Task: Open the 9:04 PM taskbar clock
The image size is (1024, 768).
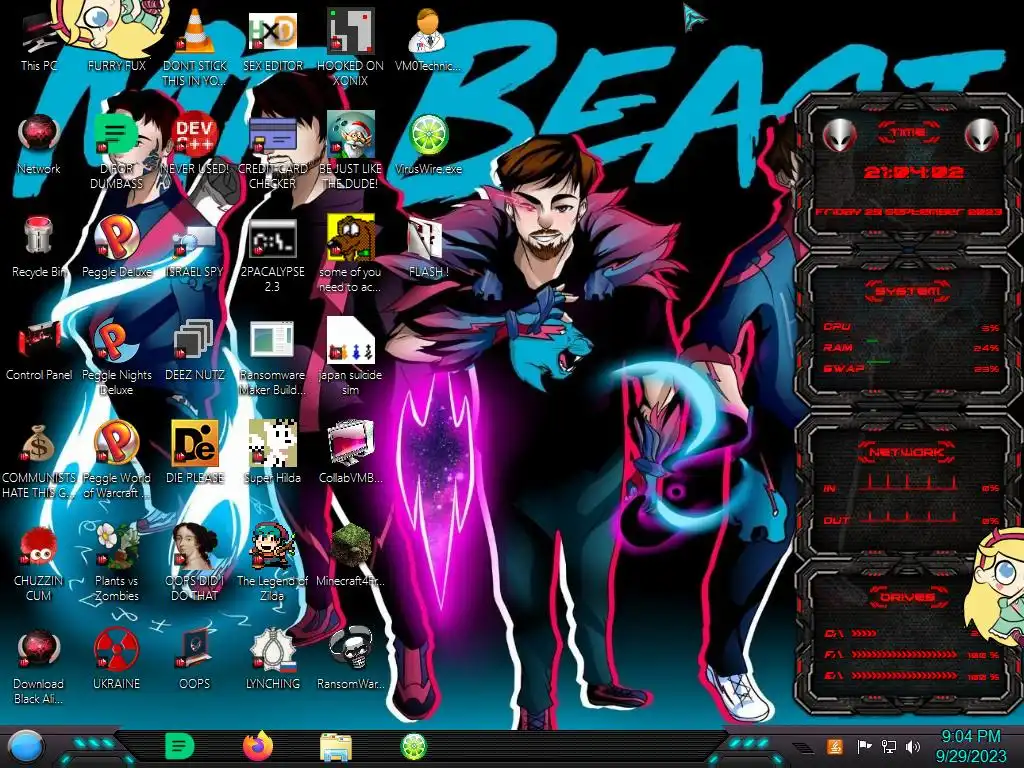Action: pos(970,746)
